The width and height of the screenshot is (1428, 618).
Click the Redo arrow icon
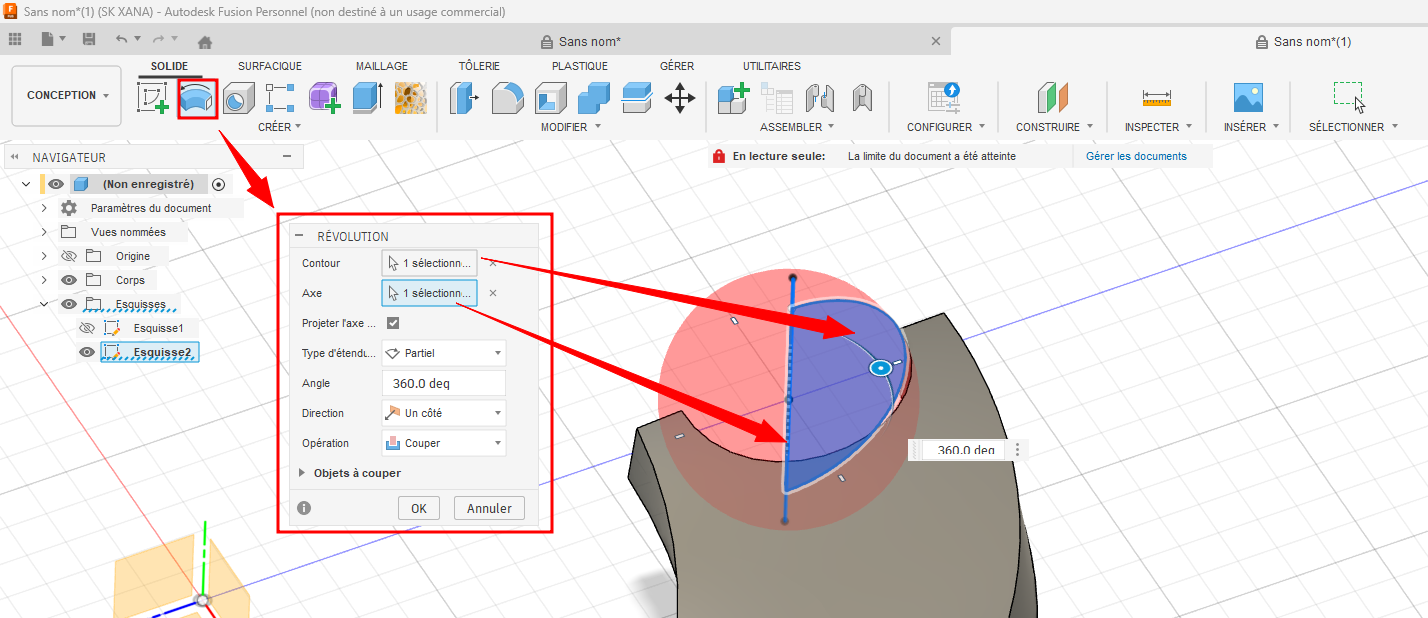(x=158, y=40)
